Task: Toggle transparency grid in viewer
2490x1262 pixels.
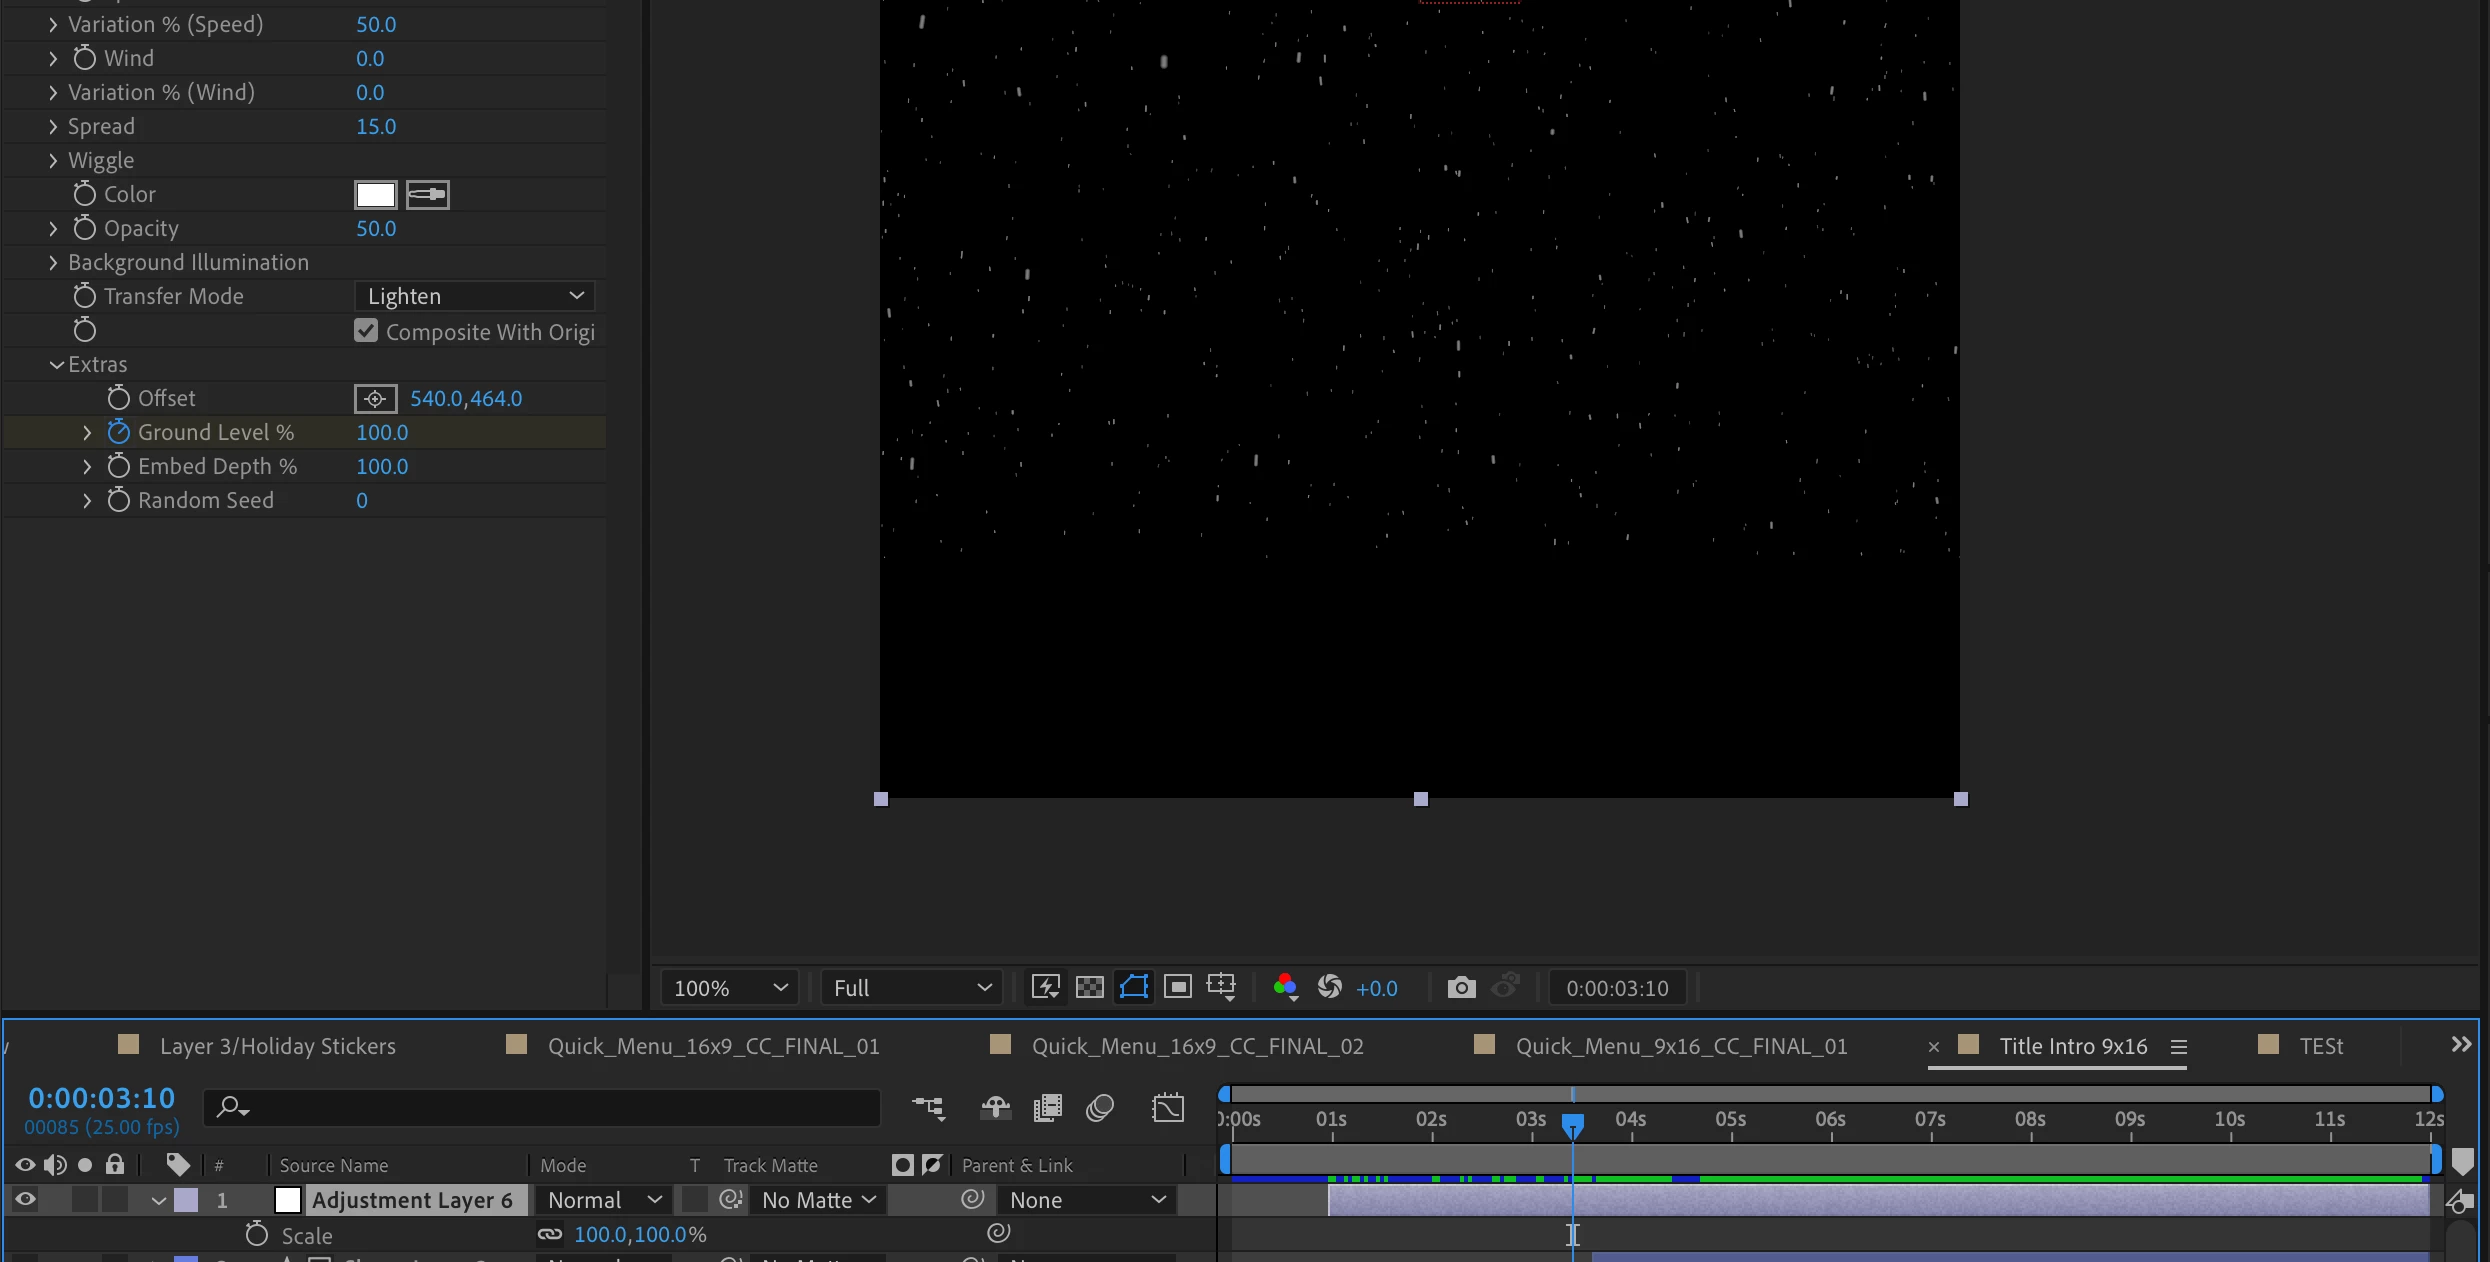Action: click(x=1089, y=988)
